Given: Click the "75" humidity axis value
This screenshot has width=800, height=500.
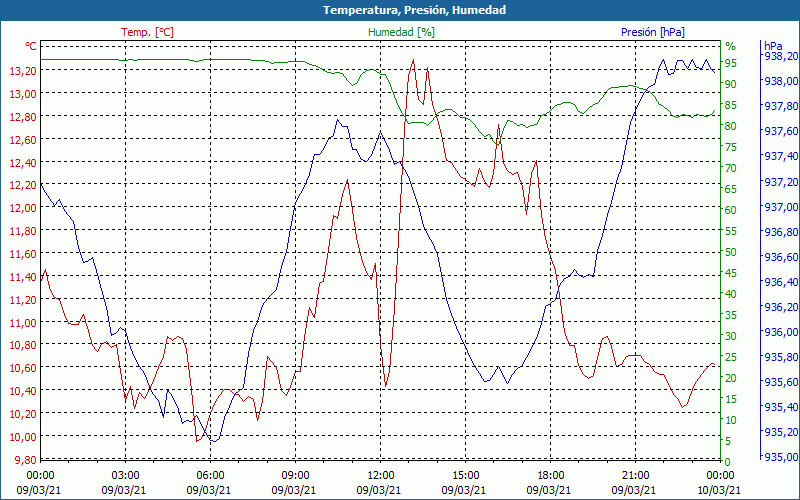Looking at the screenshot, I should (x=731, y=147).
